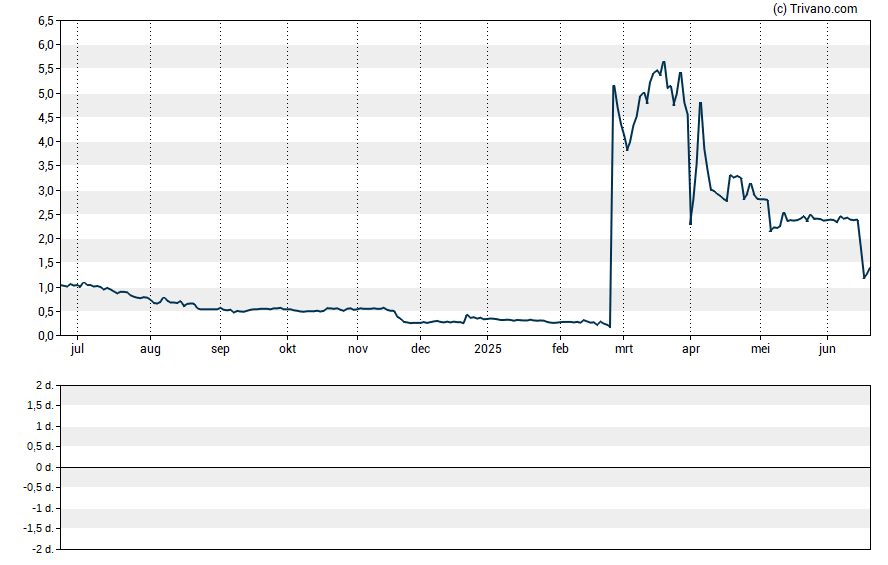Click the 'sep' month label on x-axis
Screen dimensions: 888x565
(x=220, y=349)
